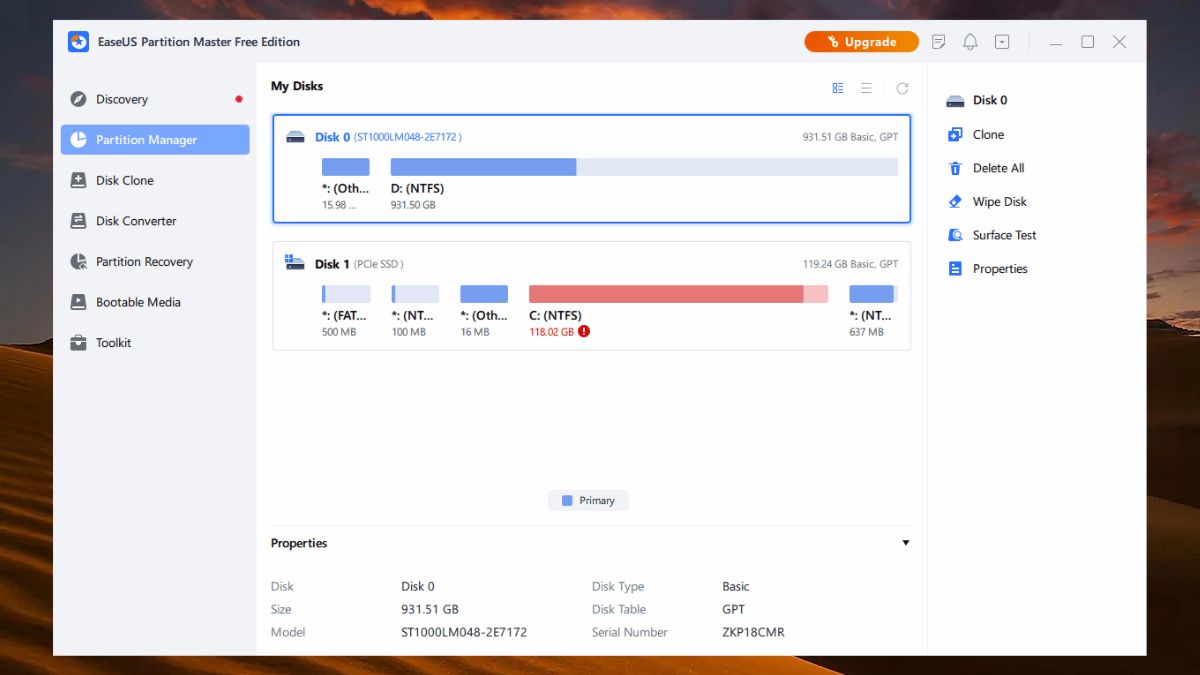Maximize the EaseUS window

coord(1088,42)
